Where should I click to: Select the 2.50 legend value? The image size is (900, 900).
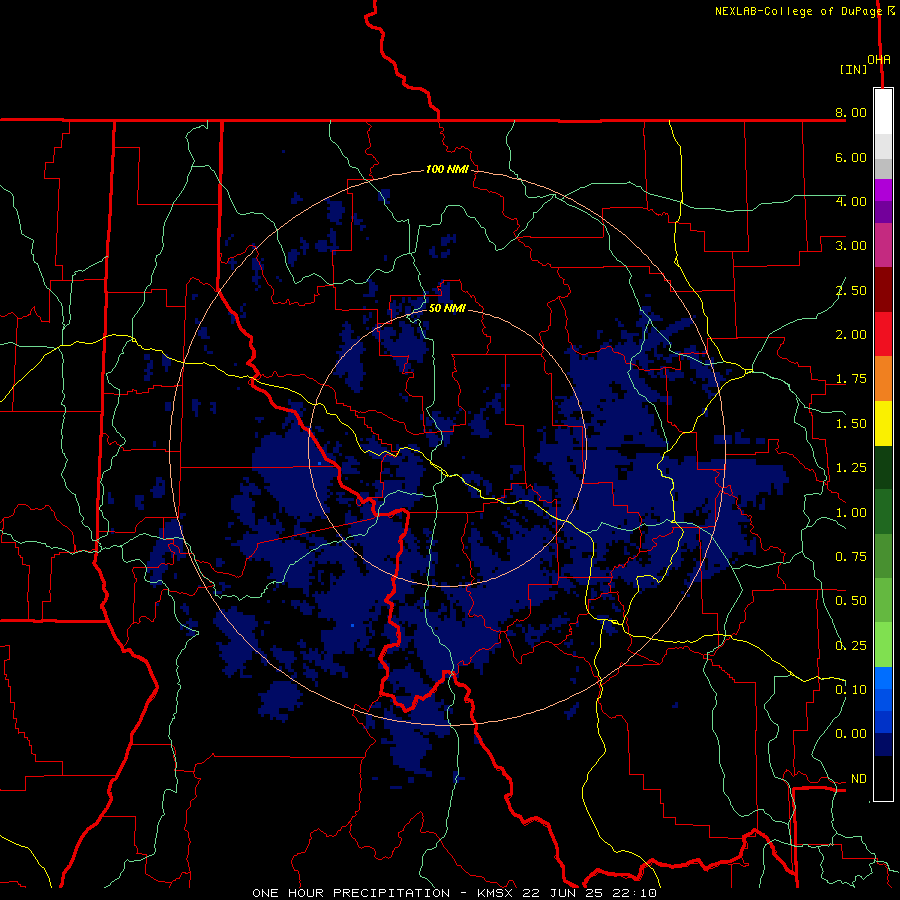tap(851, 290)
